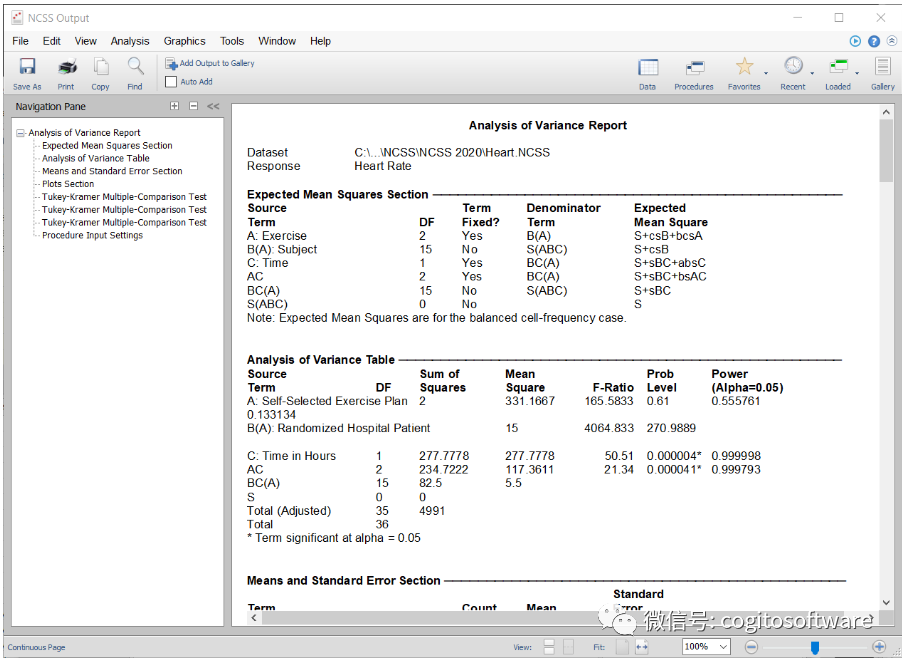Screen dimensions: 902x663
Task: Open the Analysis menu
Action: click(x=130, y=41)
